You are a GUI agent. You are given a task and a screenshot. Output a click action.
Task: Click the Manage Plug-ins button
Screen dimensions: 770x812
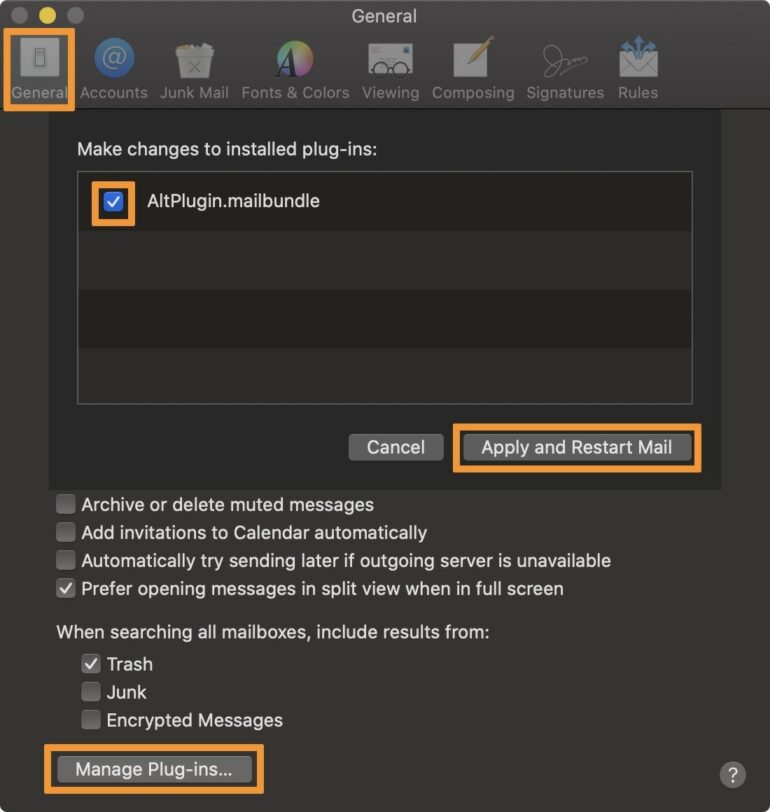[x=154, y=769]
